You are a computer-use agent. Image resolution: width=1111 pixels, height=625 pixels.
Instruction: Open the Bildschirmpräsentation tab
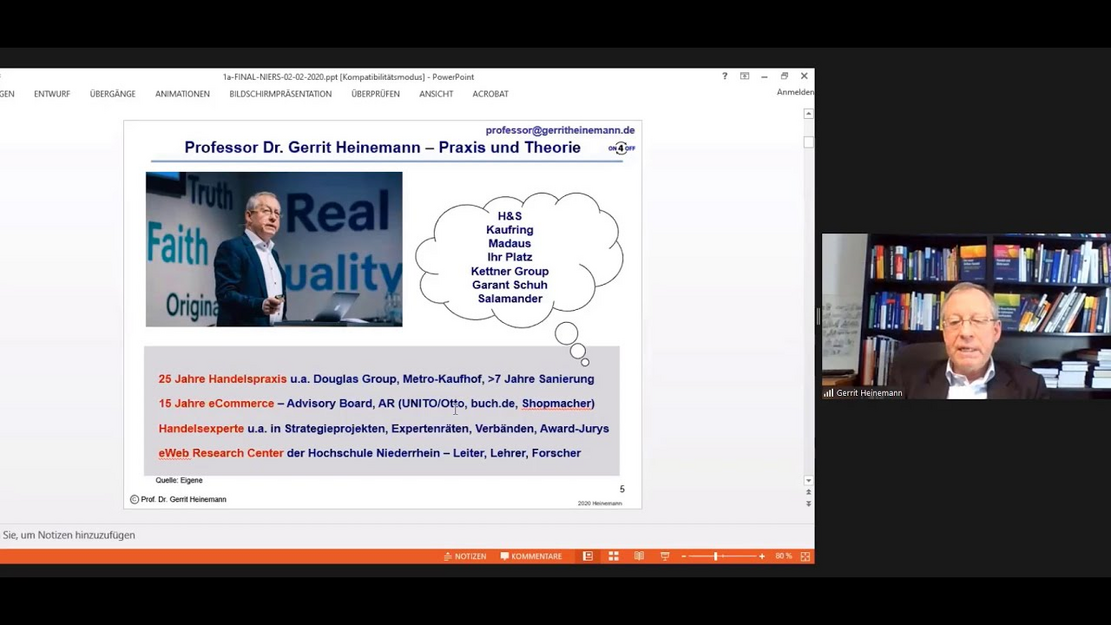280,94
